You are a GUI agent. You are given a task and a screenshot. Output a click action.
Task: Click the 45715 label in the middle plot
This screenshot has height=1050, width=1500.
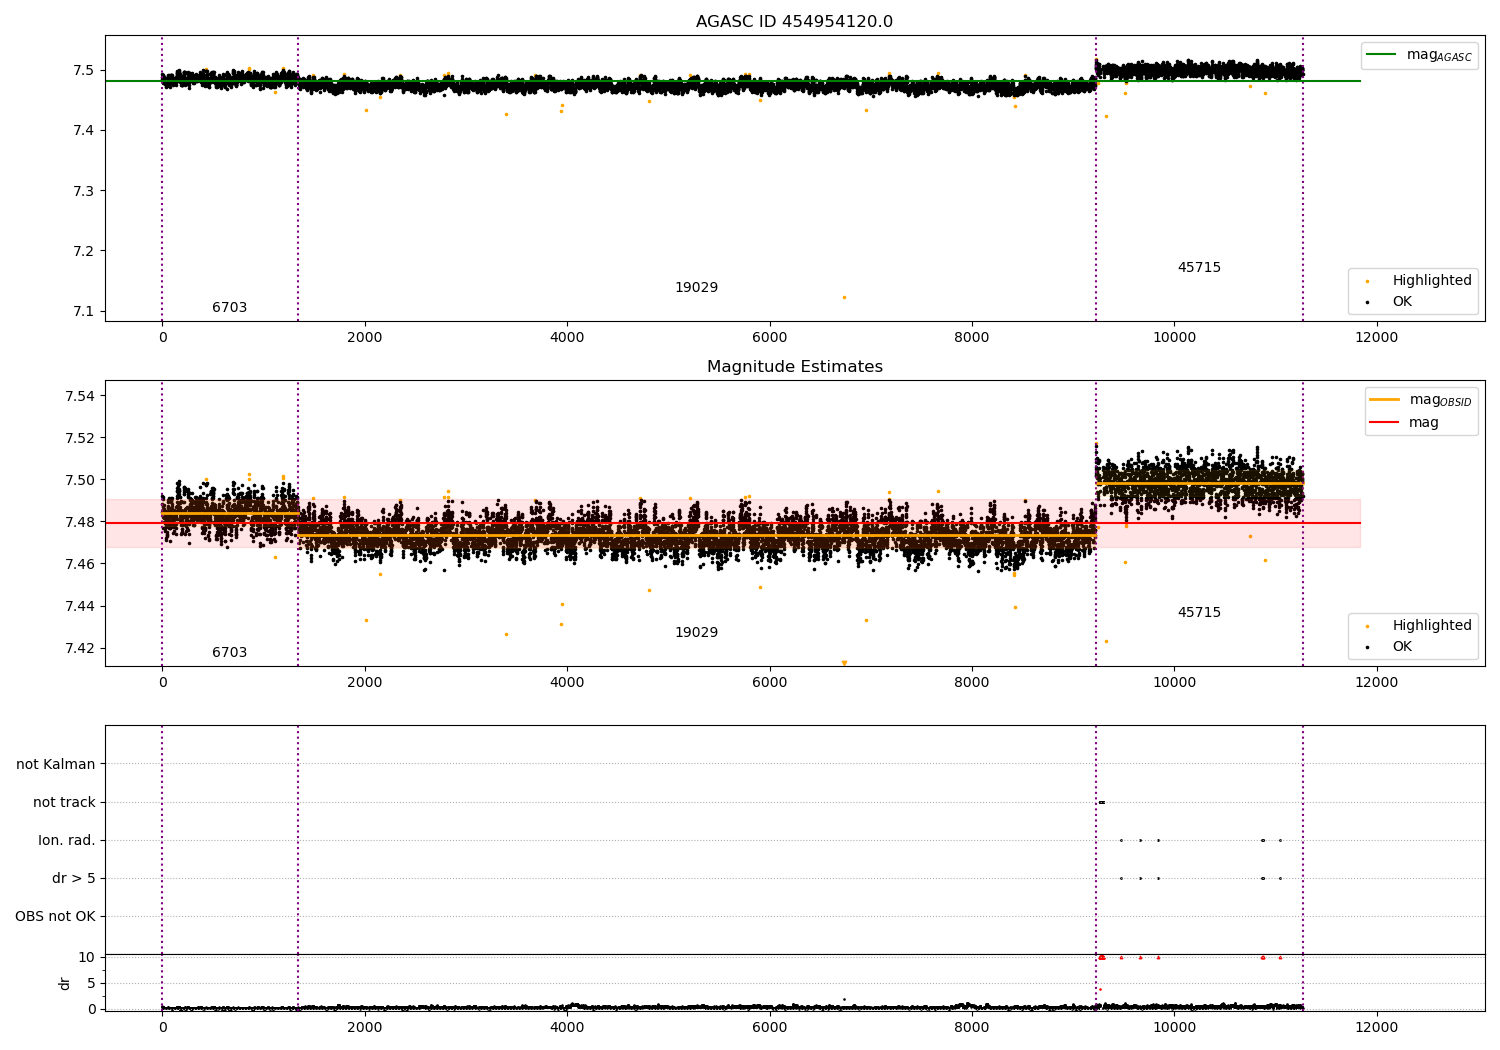[x=1199, y=613]
